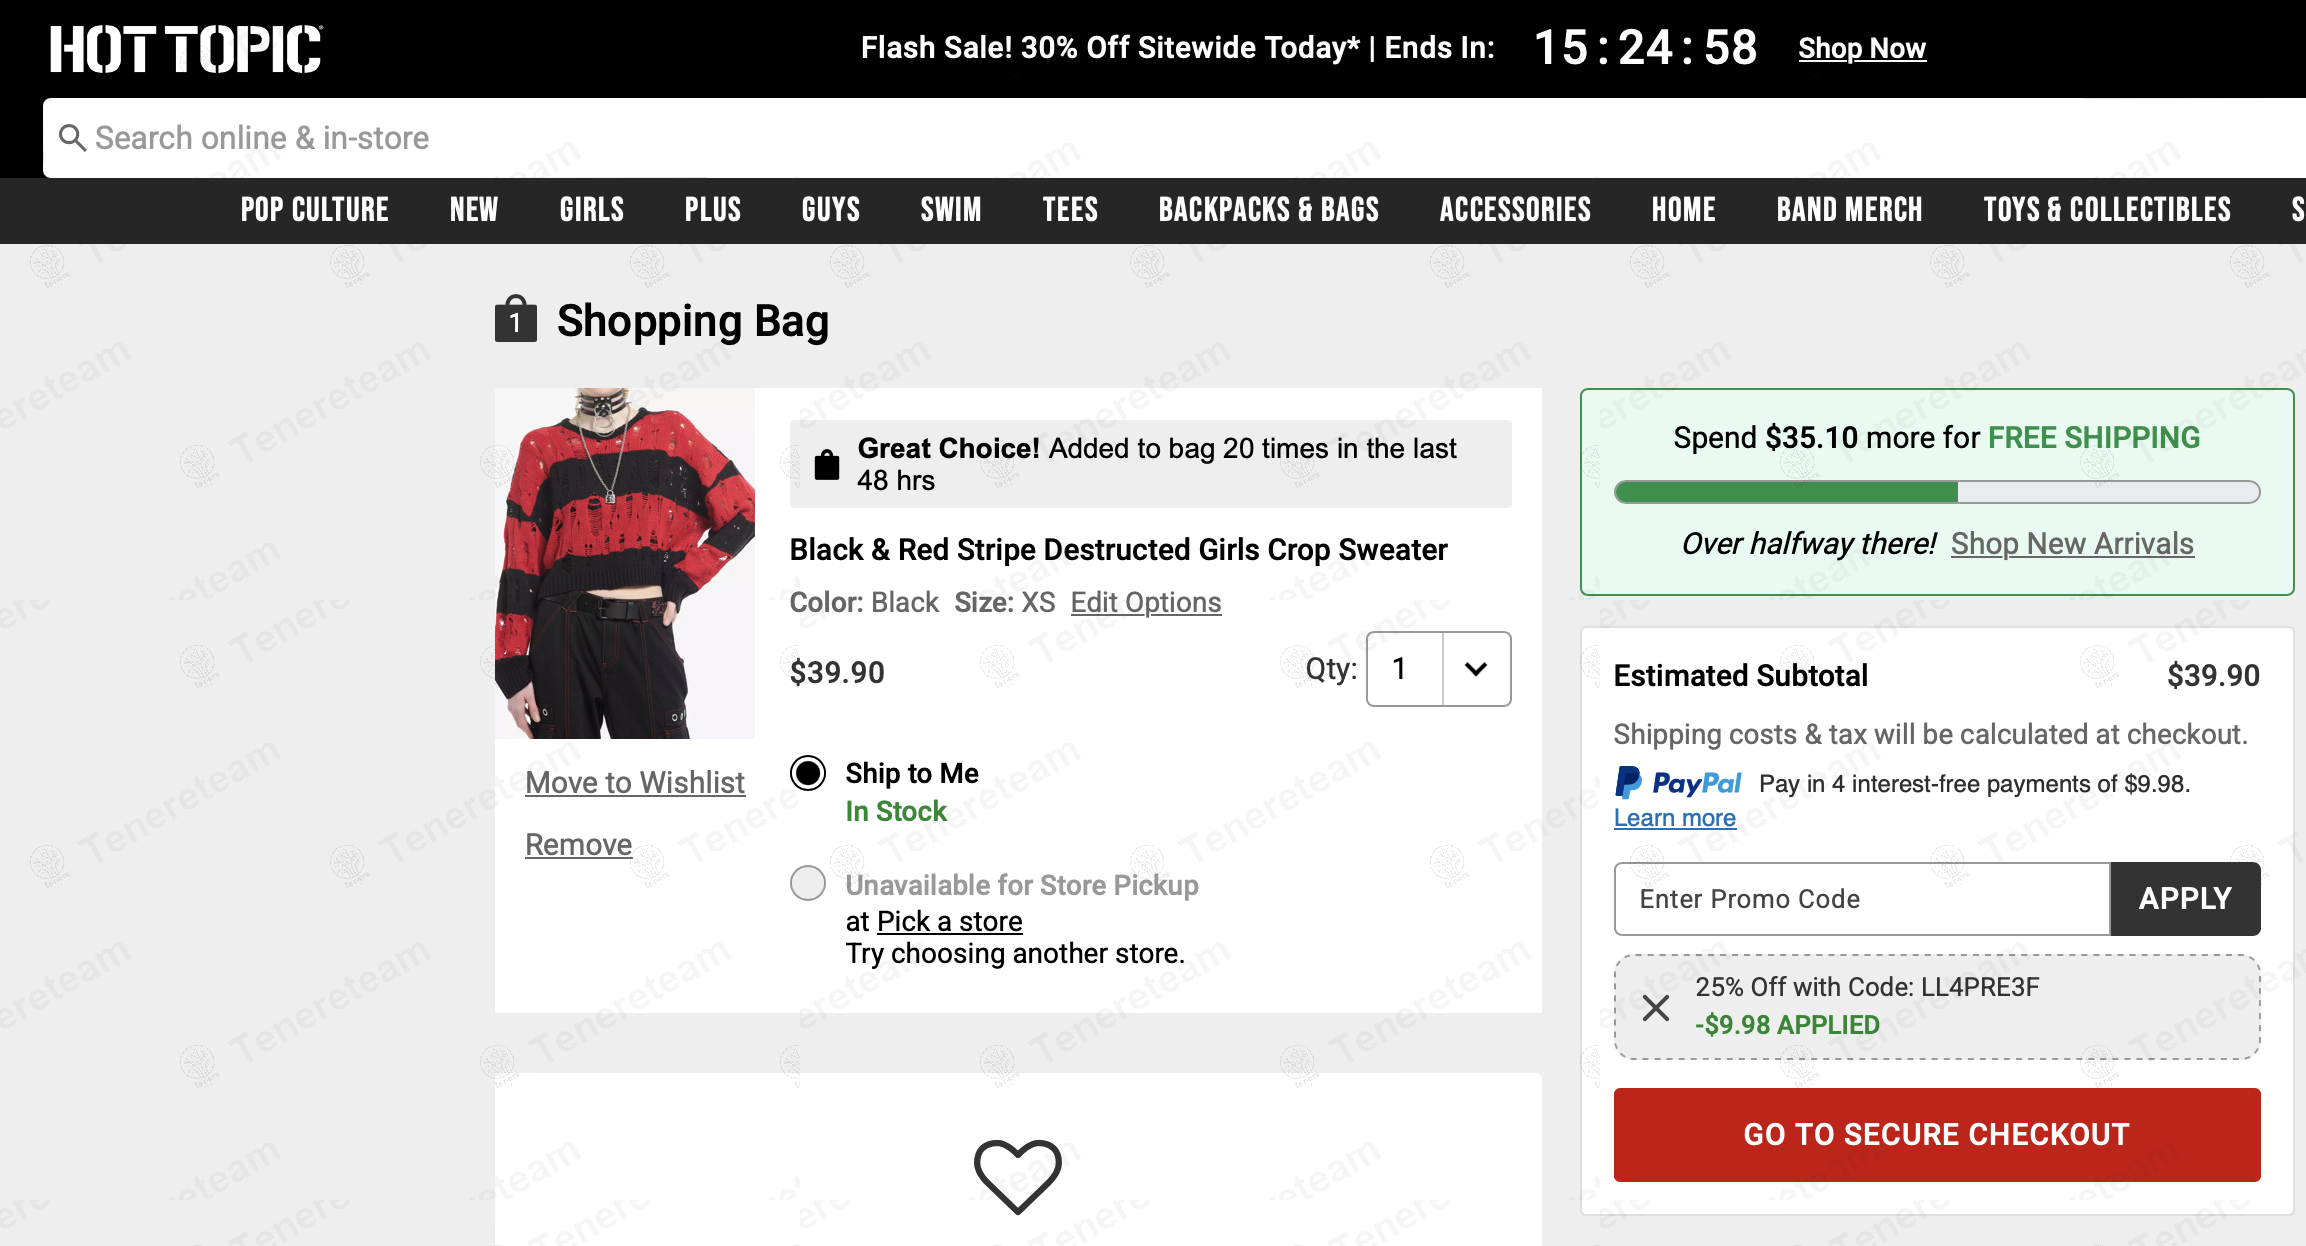Screen dimensions: 2306x1246
Task: Click the heart wishlist icon
Action: coord(1017,1176)
